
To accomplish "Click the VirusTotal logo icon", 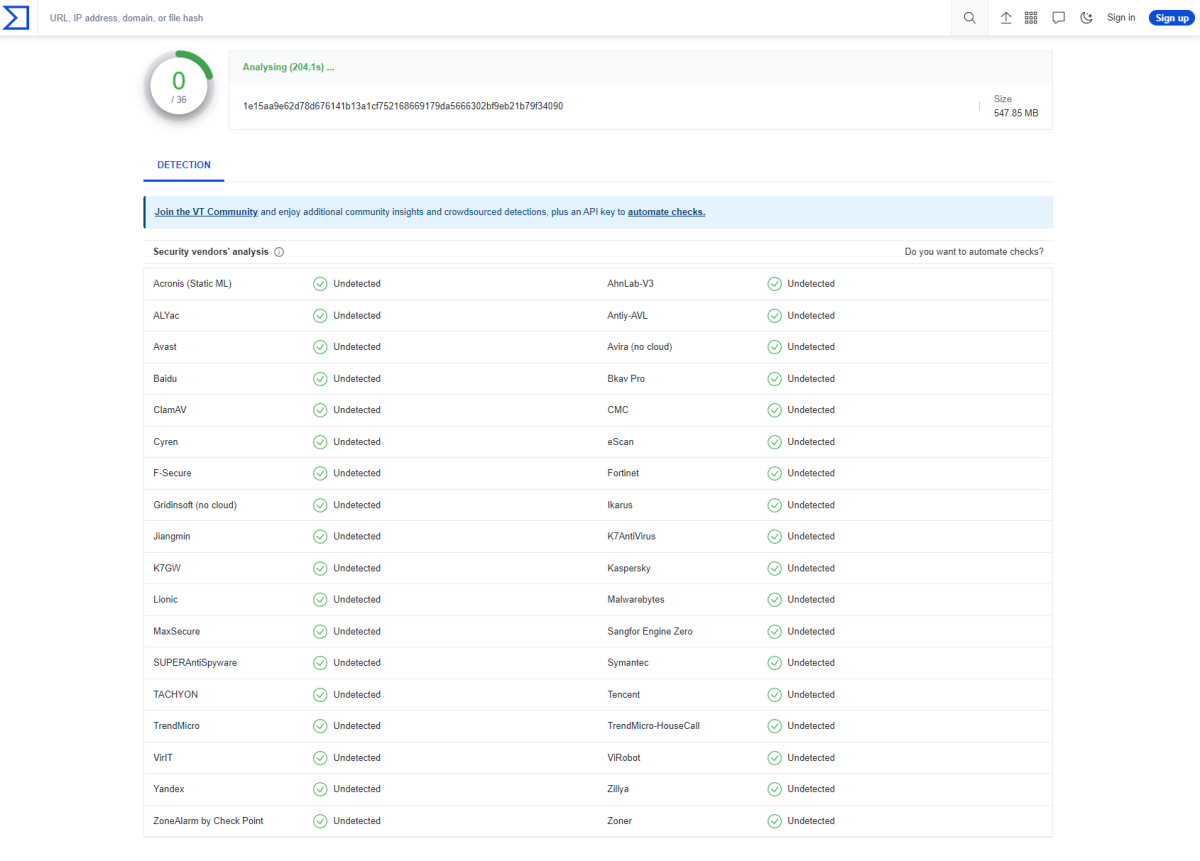I will tap(17, 17).
